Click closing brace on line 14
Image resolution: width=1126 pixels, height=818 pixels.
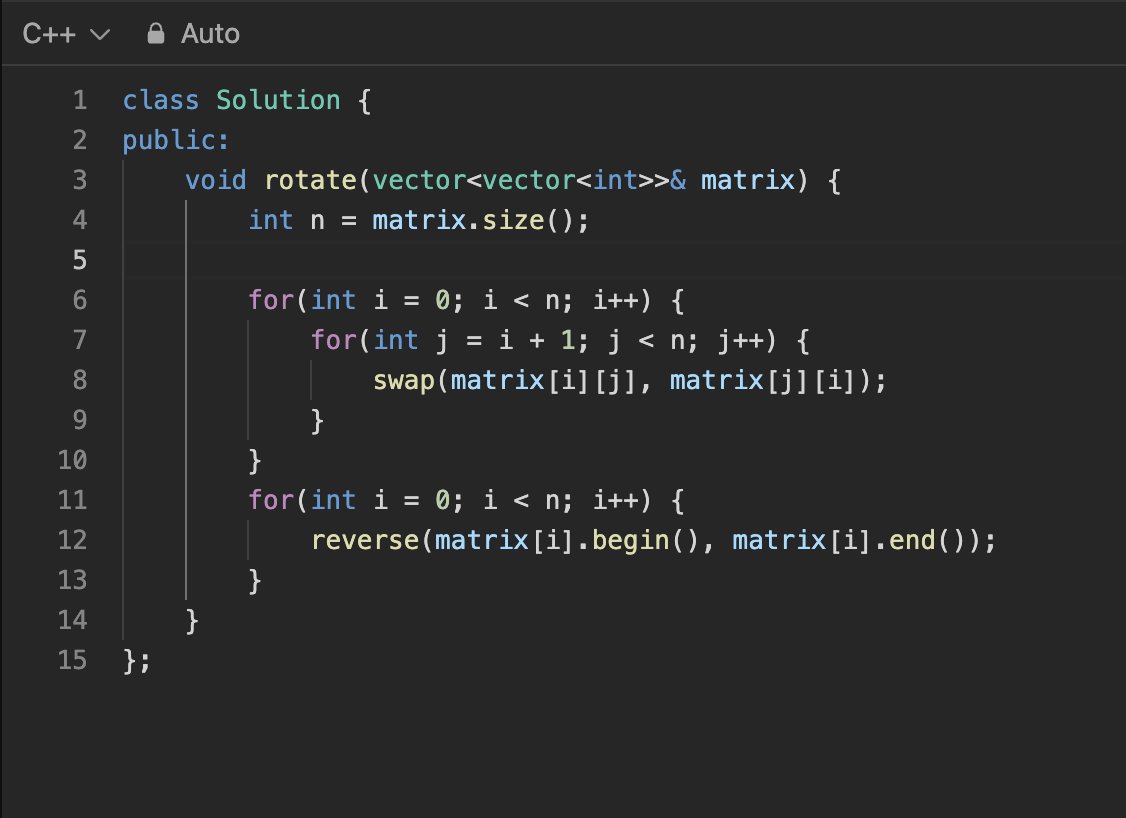[192, 621]
